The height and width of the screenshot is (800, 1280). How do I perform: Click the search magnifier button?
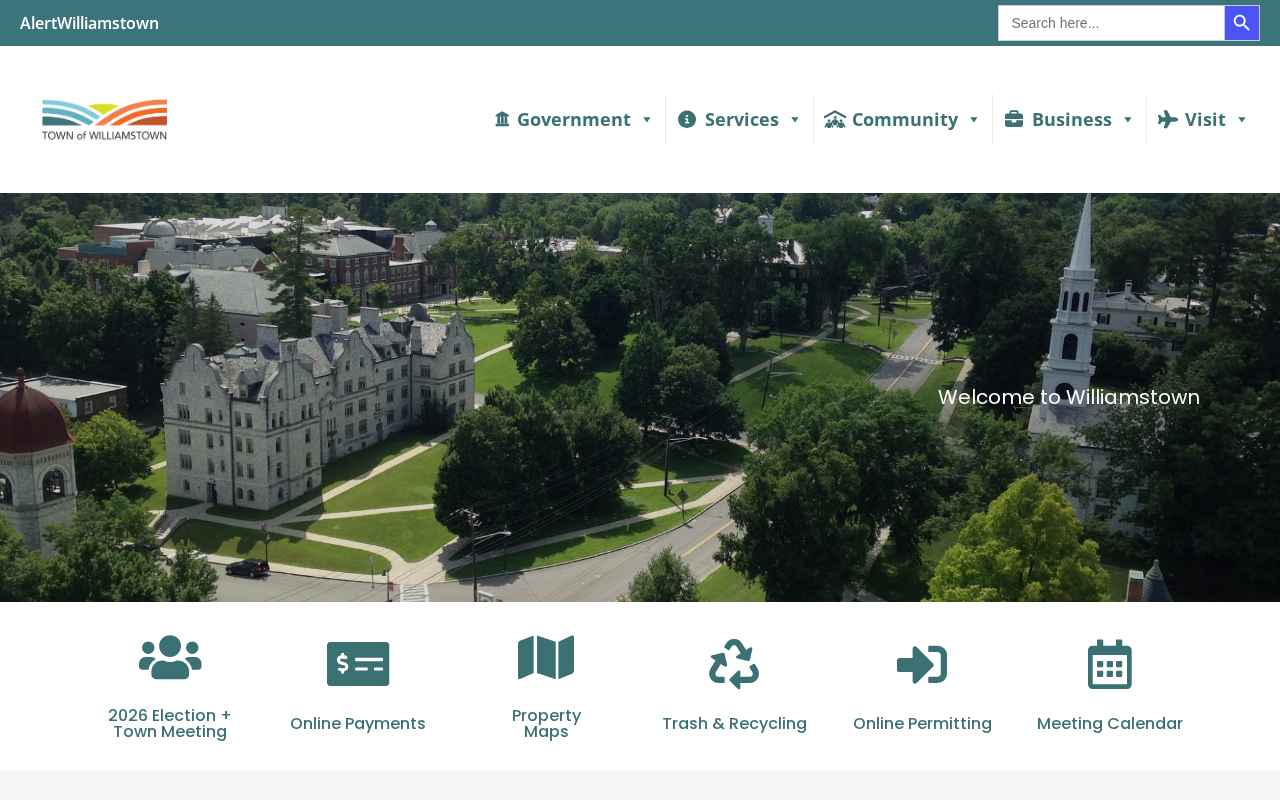[x=1242, y=23]
